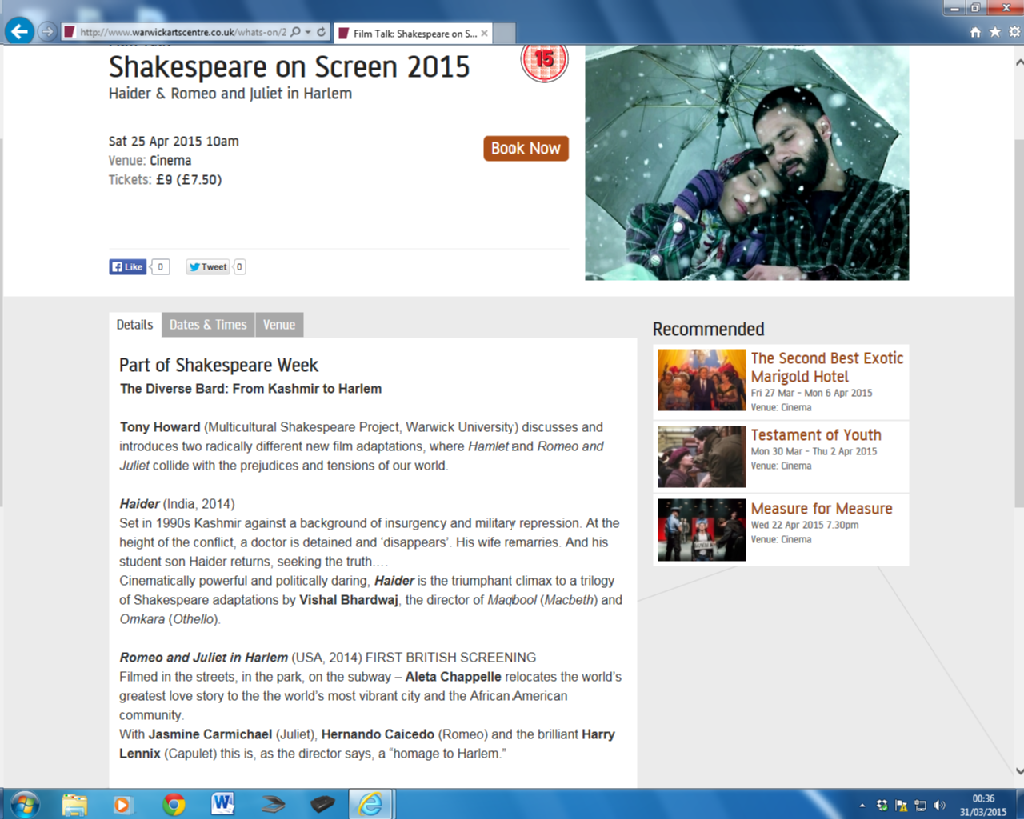Close the Film Talk browser tab

pos(485,33)
